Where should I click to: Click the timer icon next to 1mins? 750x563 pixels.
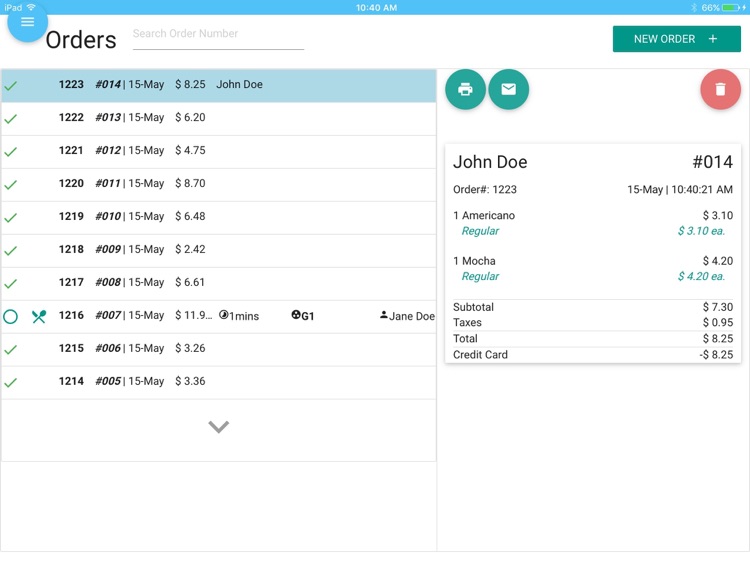coord(223,315)
